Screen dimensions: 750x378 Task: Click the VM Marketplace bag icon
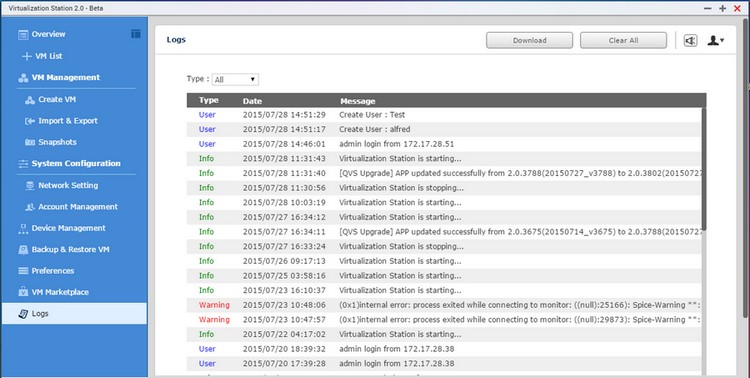pyautogui.click(x=23, y=292)
